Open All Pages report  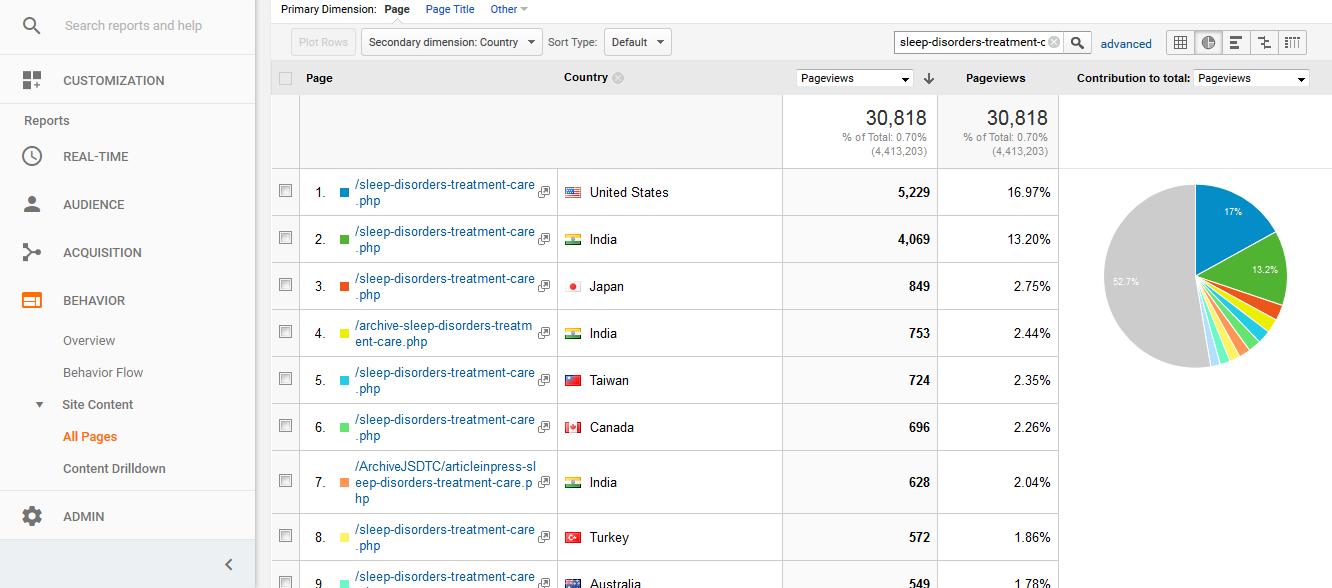coord(90,436)
